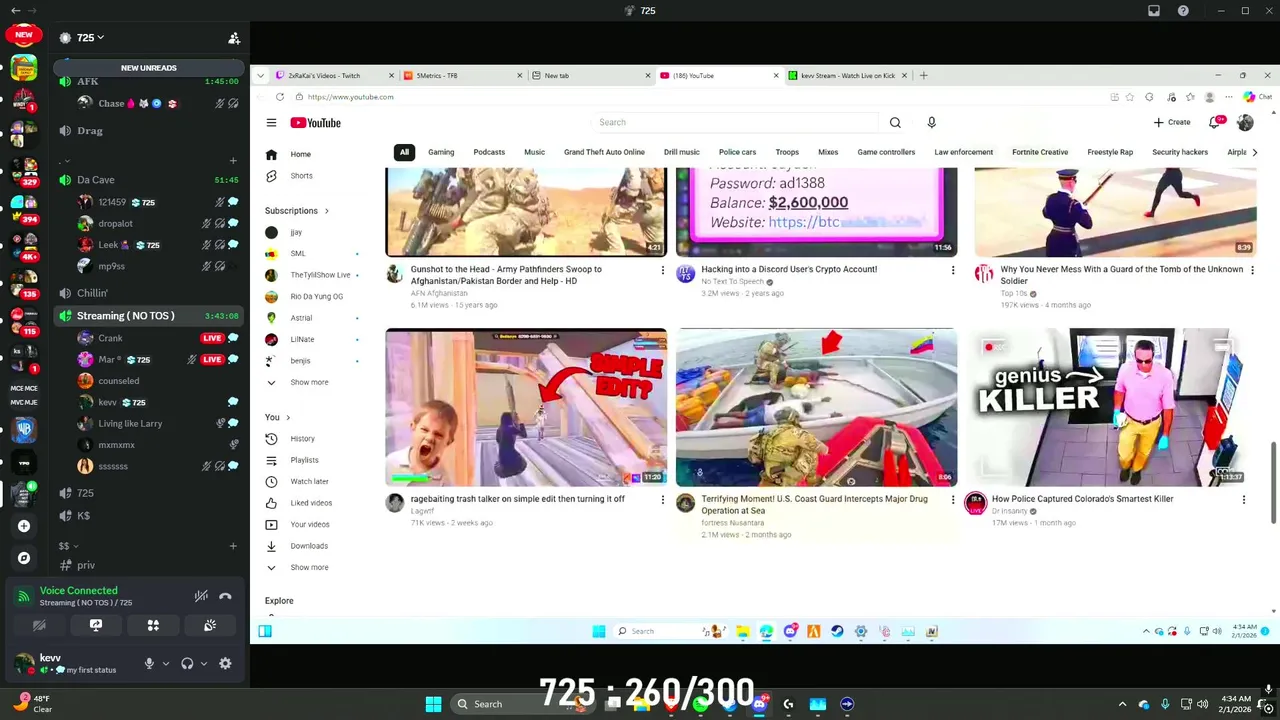Select the Police cars chip
Image resolution: width=1280 pixels, height=720 pixels.
737,152
